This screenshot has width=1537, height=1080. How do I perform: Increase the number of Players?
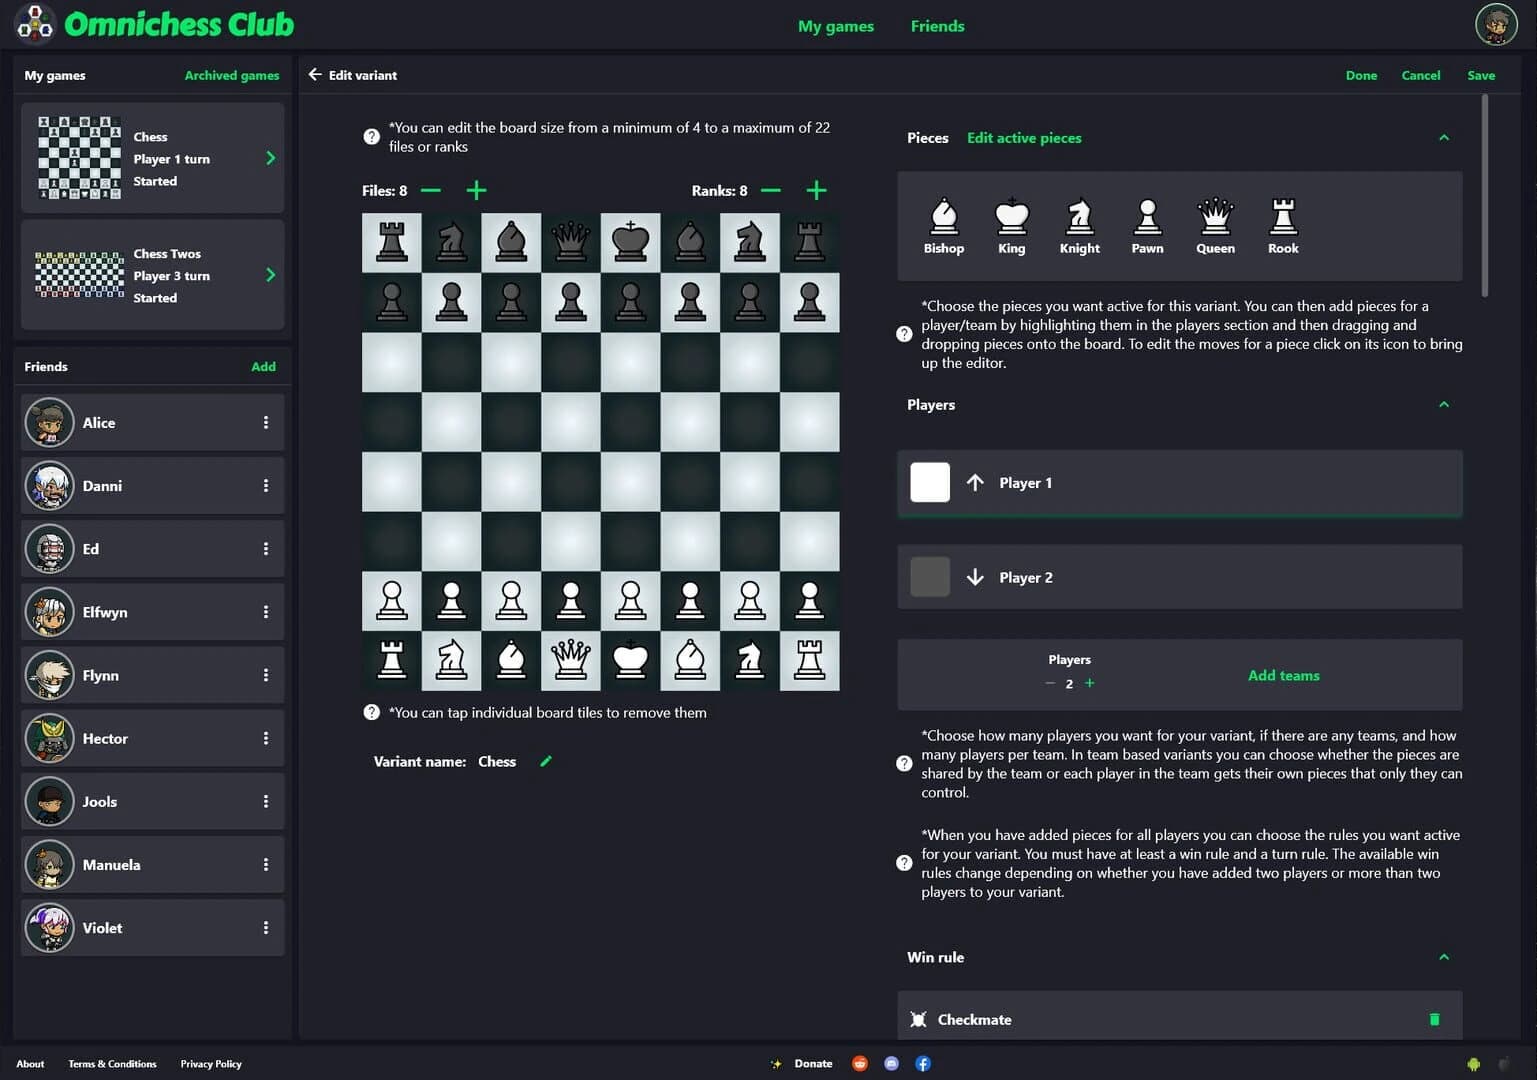[x=1090, y=683]
